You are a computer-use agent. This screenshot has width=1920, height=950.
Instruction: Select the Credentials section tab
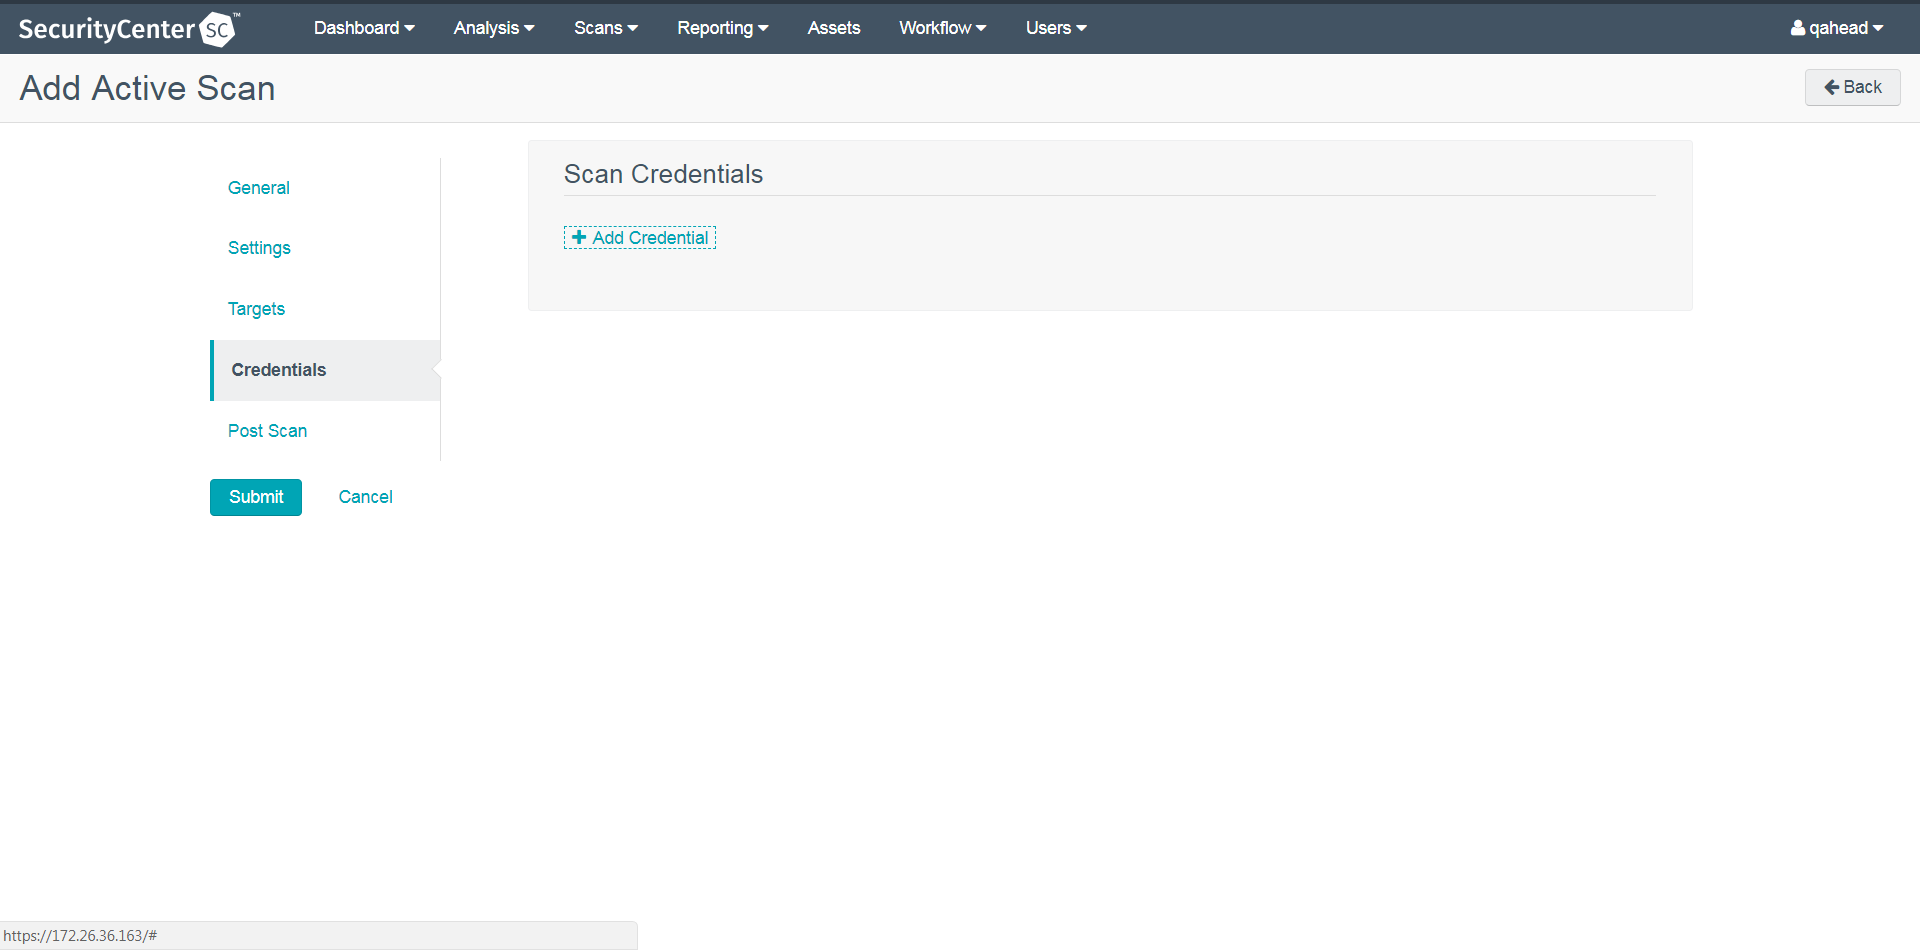coord(279,370)
